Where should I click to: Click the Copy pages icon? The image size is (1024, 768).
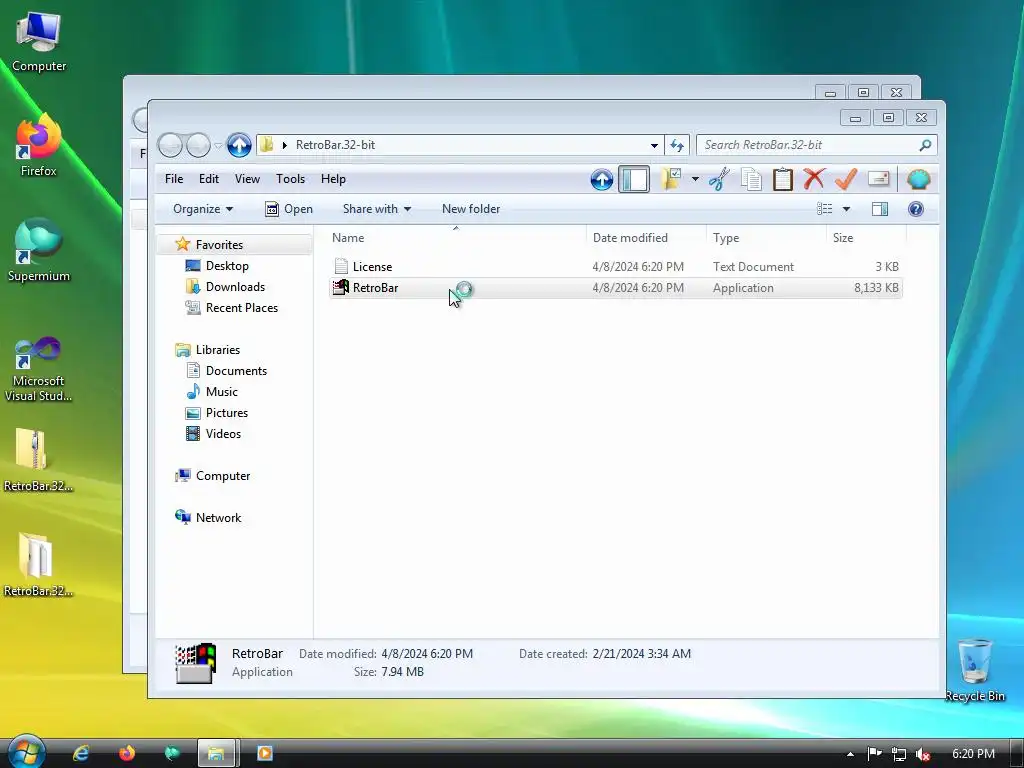pos(751,179)
